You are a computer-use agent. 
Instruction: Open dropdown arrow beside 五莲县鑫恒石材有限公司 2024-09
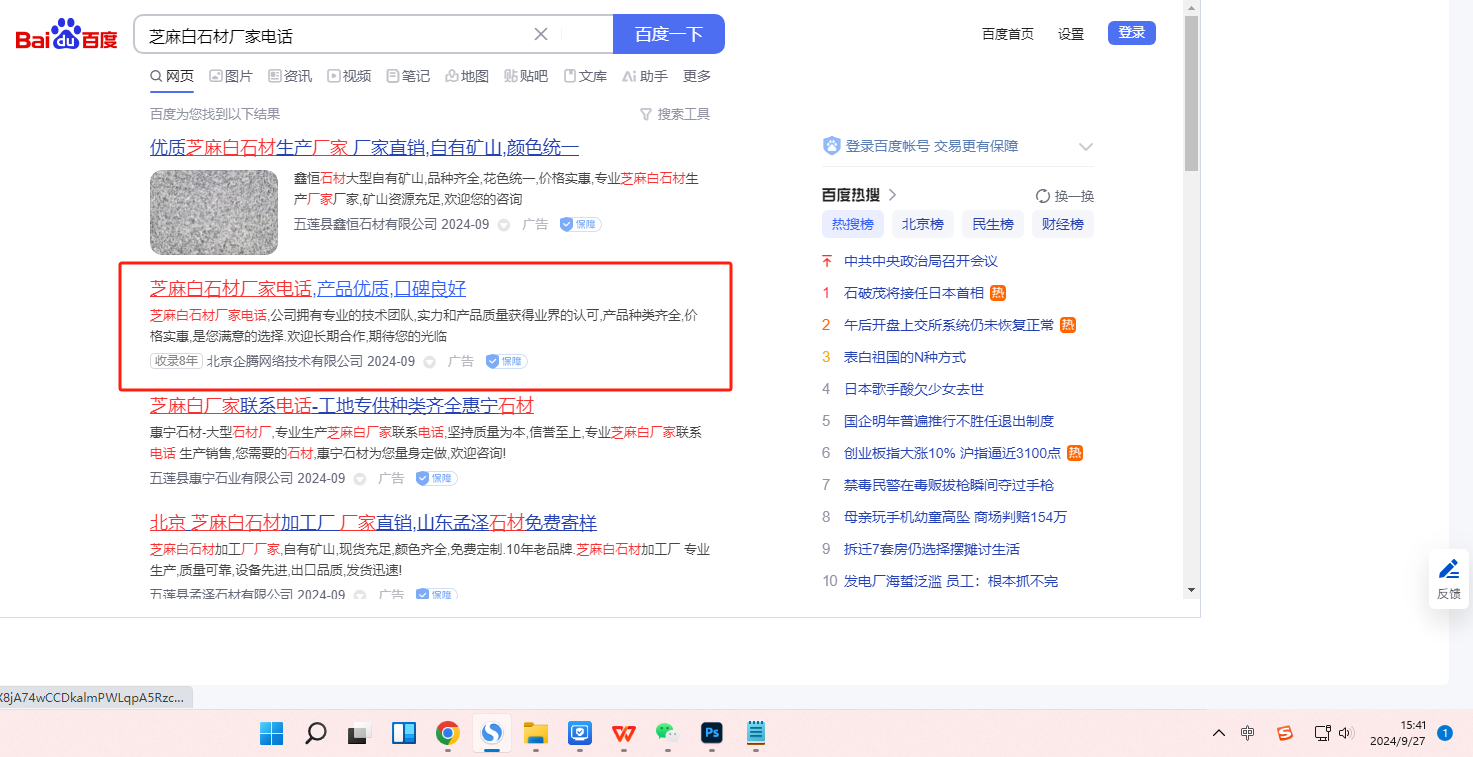click(x=504, y=225)
